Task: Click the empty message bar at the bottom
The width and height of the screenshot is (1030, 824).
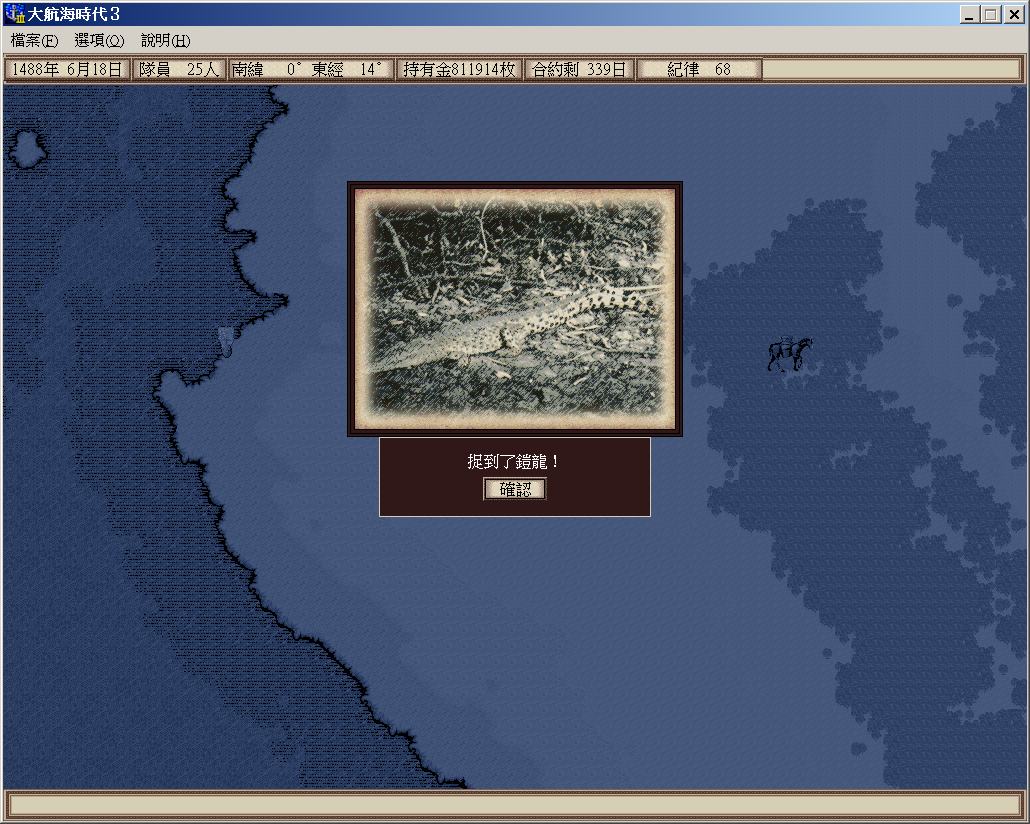Action: 514,805
